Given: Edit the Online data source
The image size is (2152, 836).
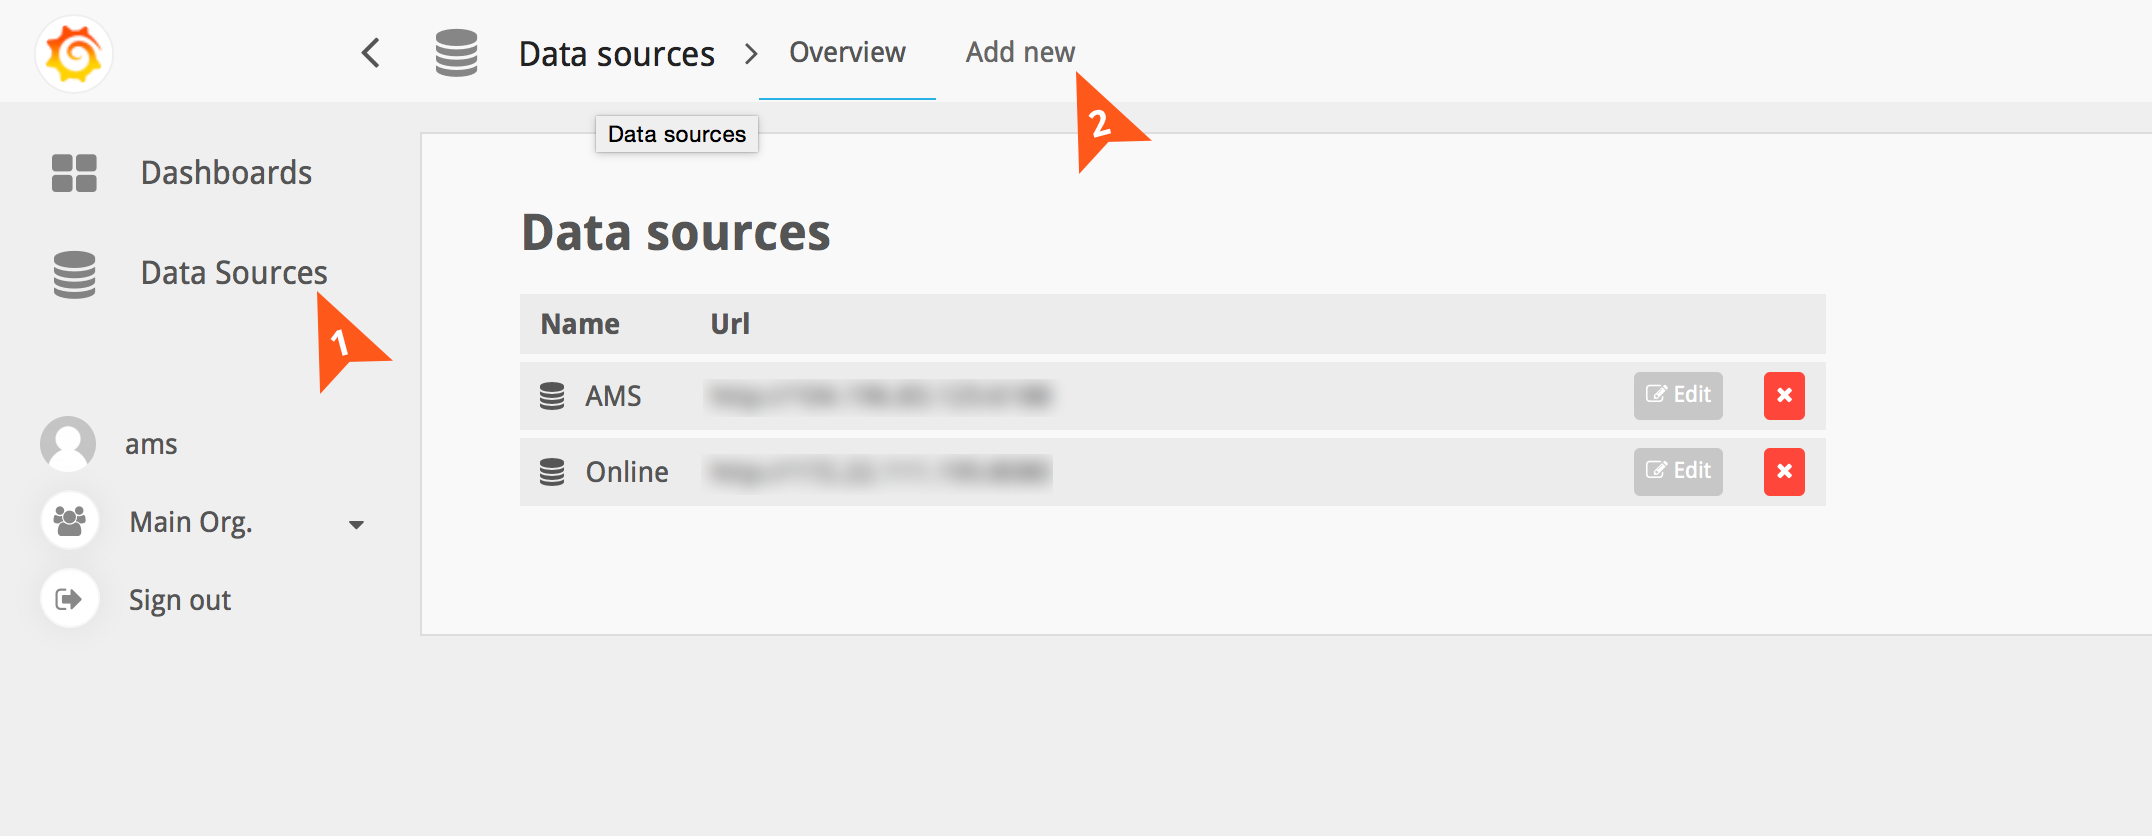Looking at the screenshot, I should point(1677,472).
